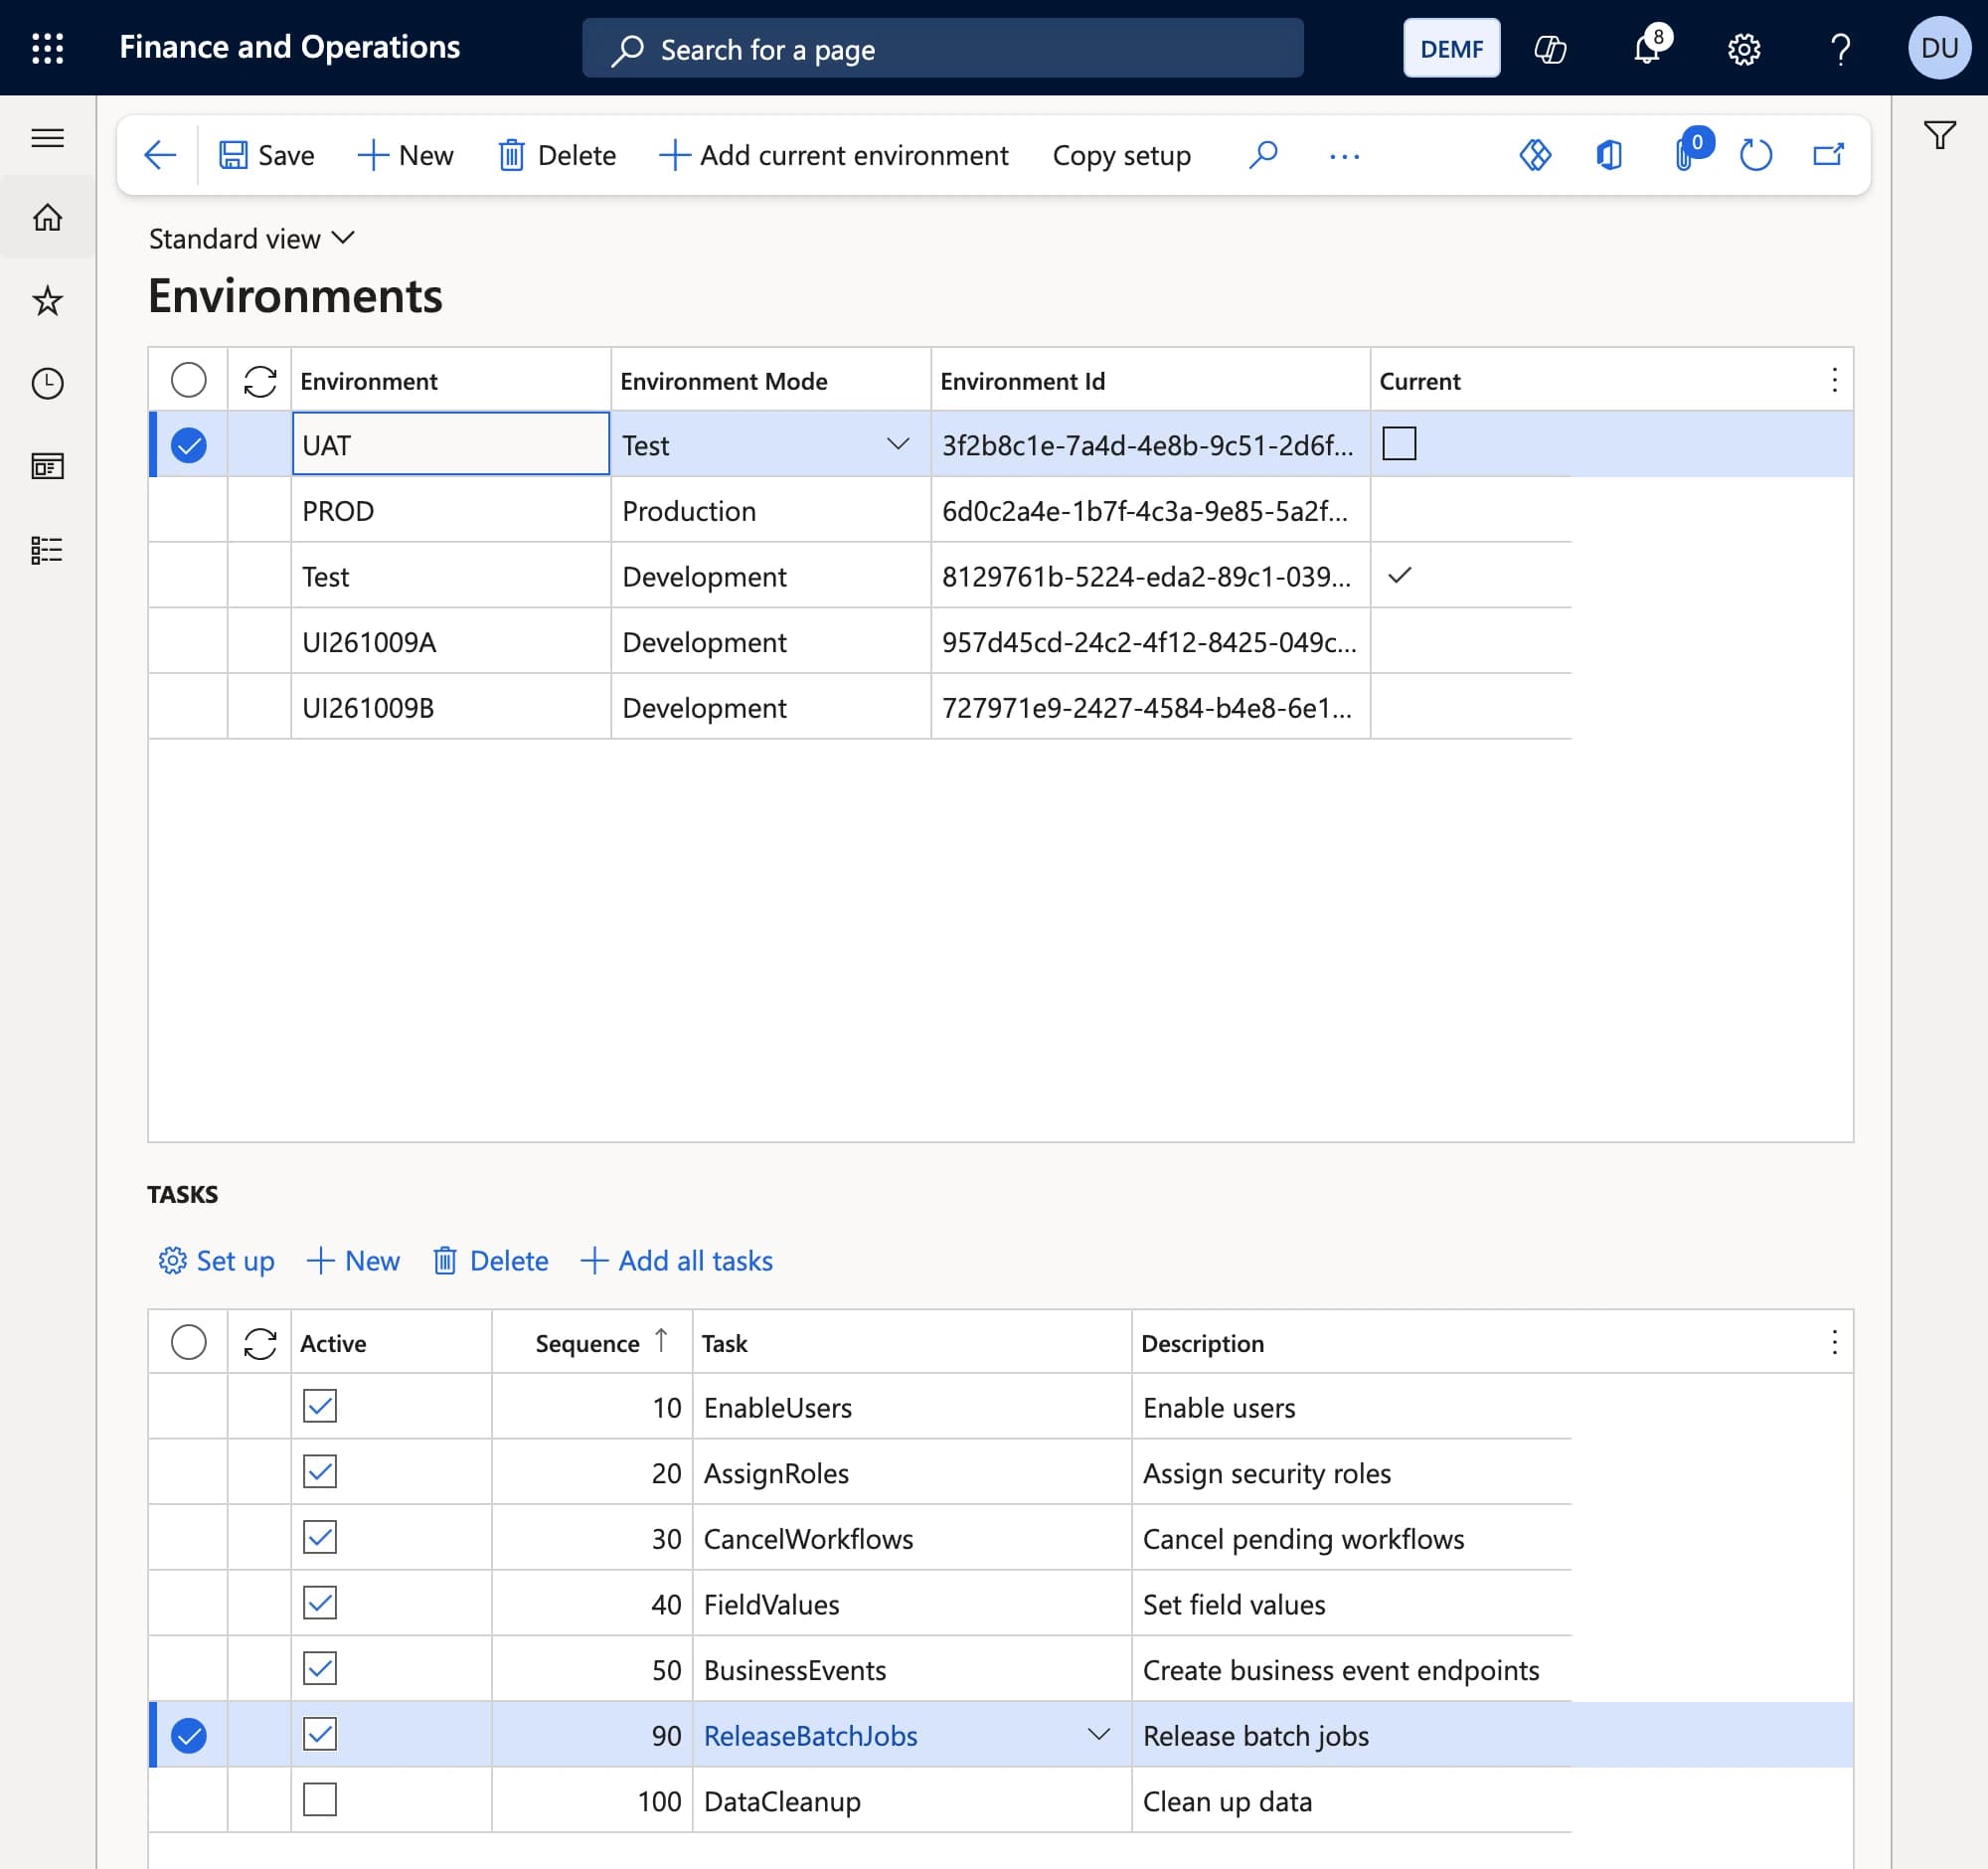Open the action pane more options ellipsis
Screen dimensions: 1988x1869
[x=1345, y=155]
